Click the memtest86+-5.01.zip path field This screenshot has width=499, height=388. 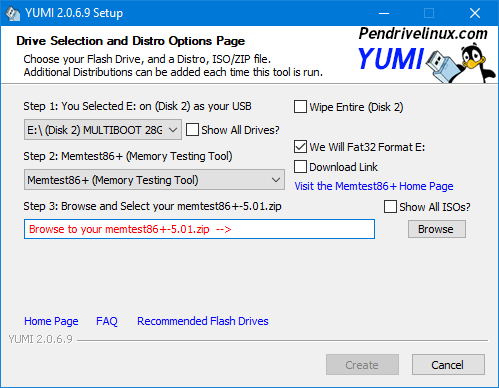[x=199, y=229]
